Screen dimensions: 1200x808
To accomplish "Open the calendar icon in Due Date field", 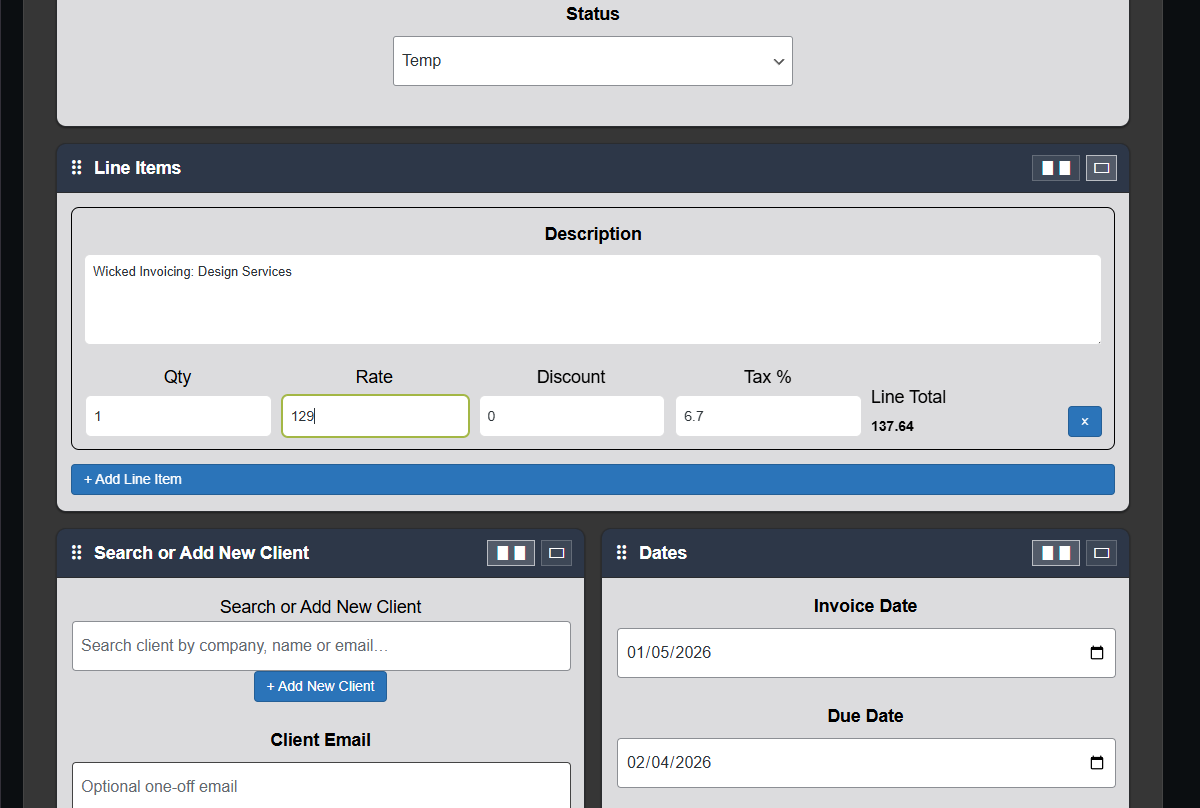I will (1097, 762).
